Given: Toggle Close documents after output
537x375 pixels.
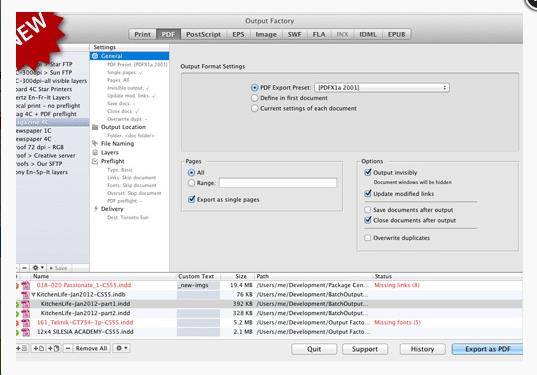Looking at the screenshot, I should coord(368,220).
